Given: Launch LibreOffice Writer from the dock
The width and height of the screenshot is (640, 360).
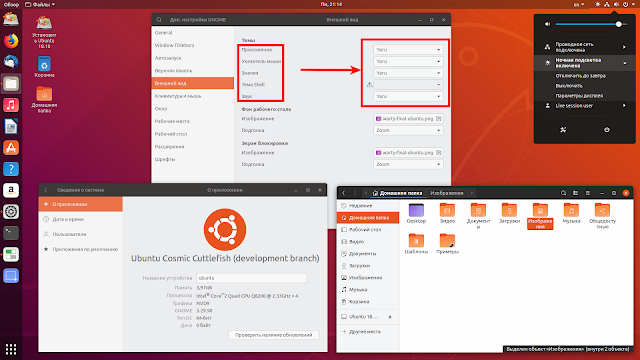Looking at the screenshot, I should tap(11, 126).
